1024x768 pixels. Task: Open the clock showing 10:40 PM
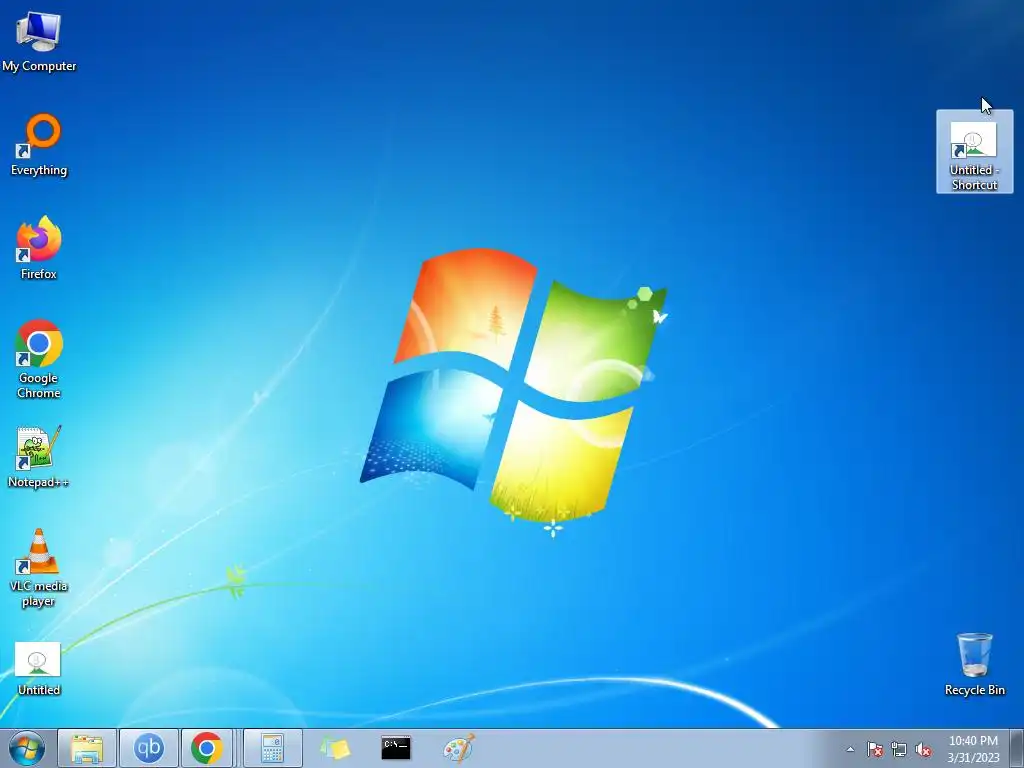(973, 741)
